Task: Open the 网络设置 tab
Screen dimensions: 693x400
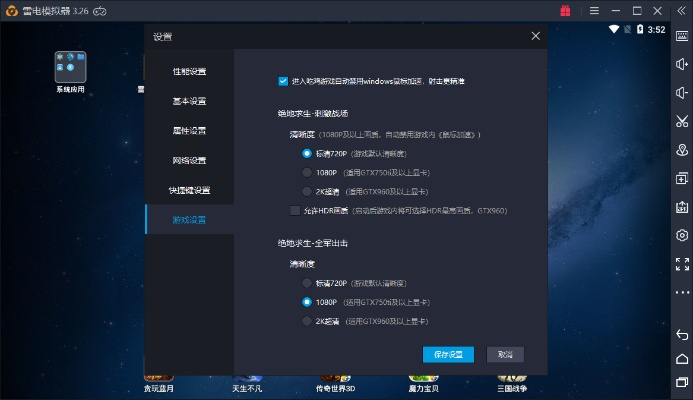Action: point(189,160)
